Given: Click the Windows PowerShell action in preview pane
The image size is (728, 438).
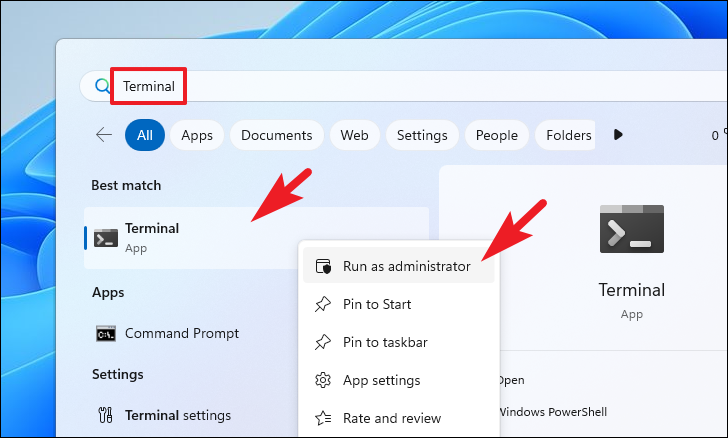Looking at the screenshot, I should (553, 412).
